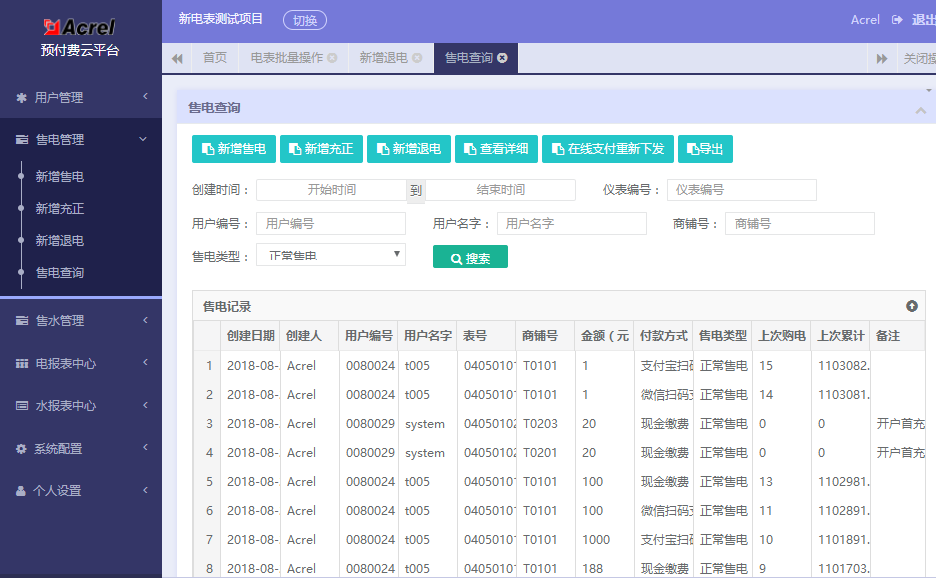Click the 搜索 search button
The width and height of the screenshot is (936, 578).
coord(469,256)
